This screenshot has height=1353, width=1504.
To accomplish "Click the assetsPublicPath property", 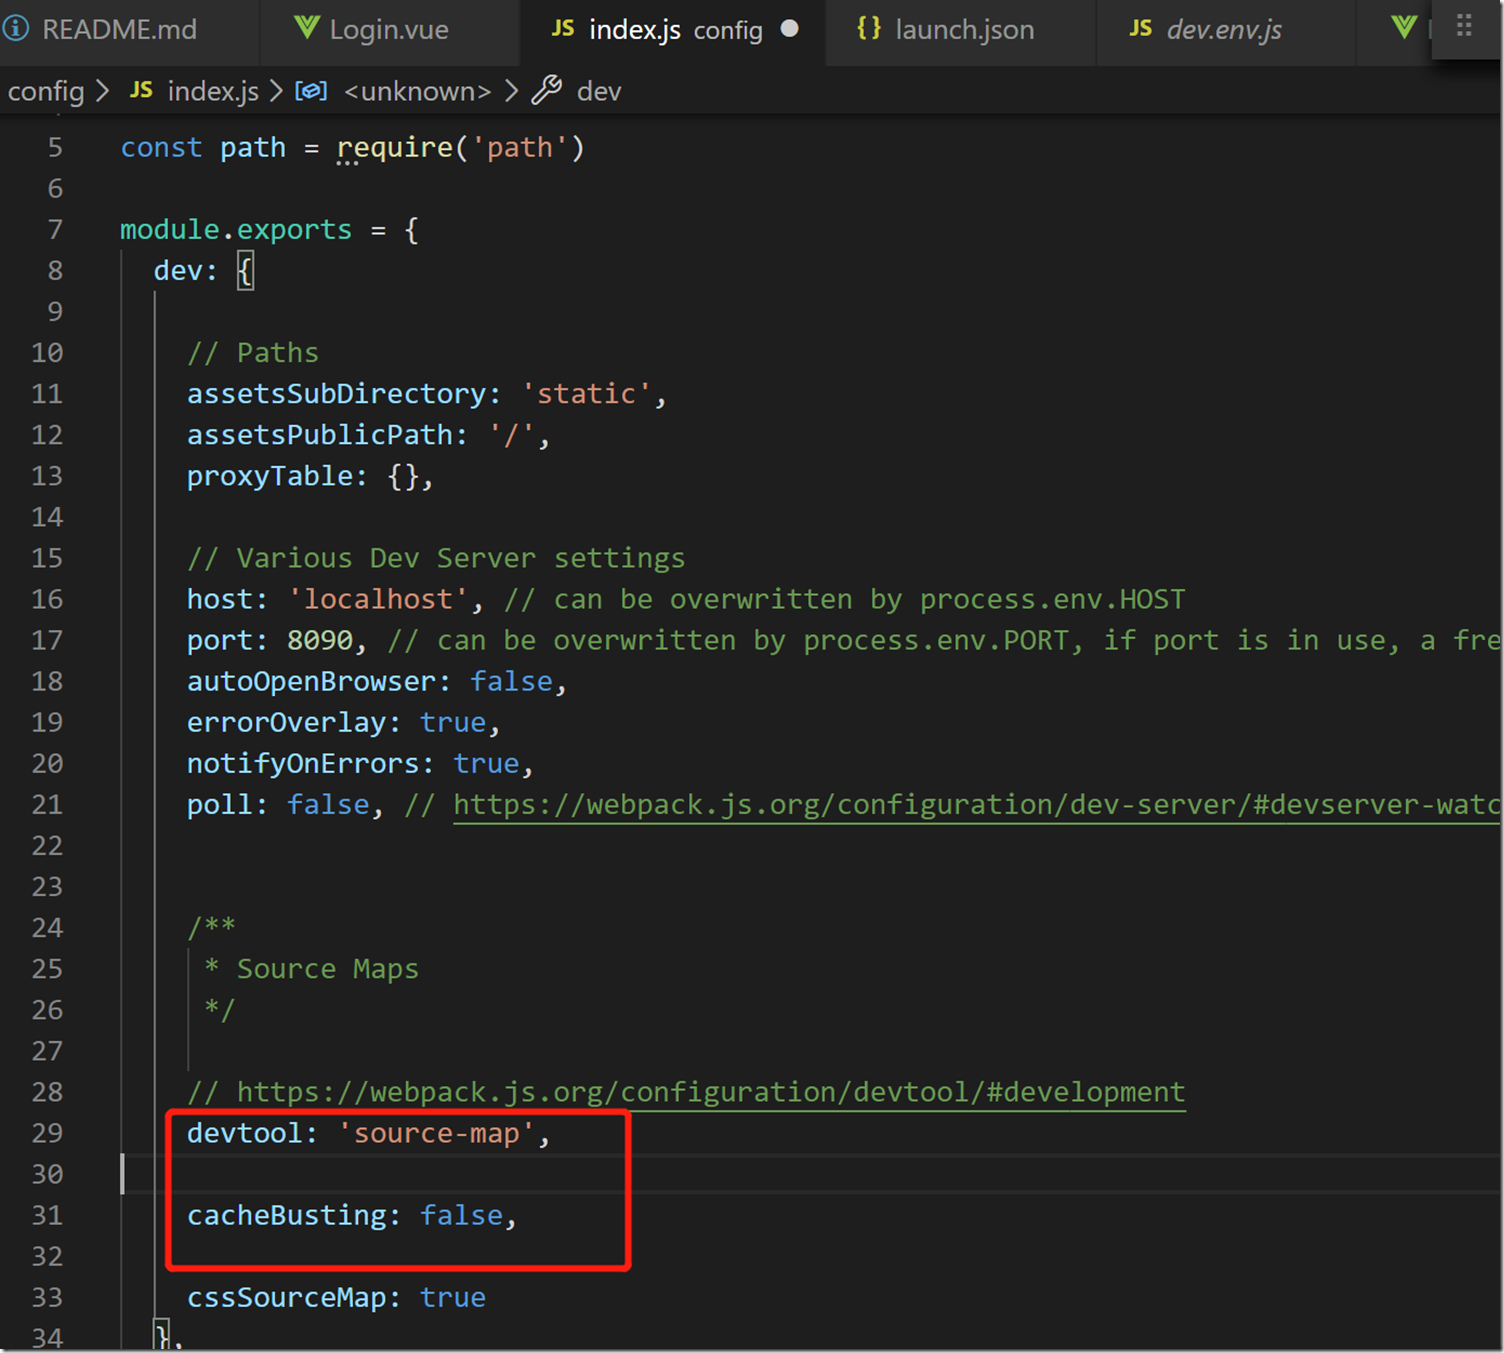I will point(320,435).
